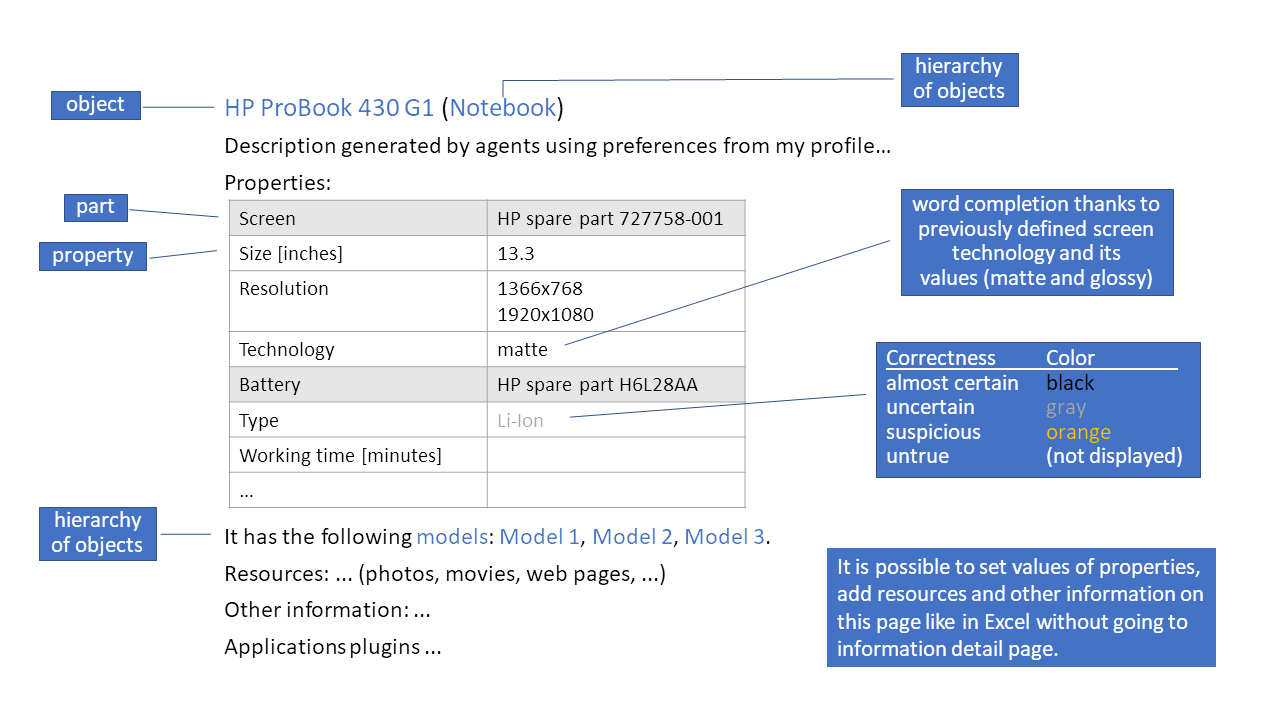Open the Model 2 link
This screenshot has height=720, width=1280.
pos(632,537)
